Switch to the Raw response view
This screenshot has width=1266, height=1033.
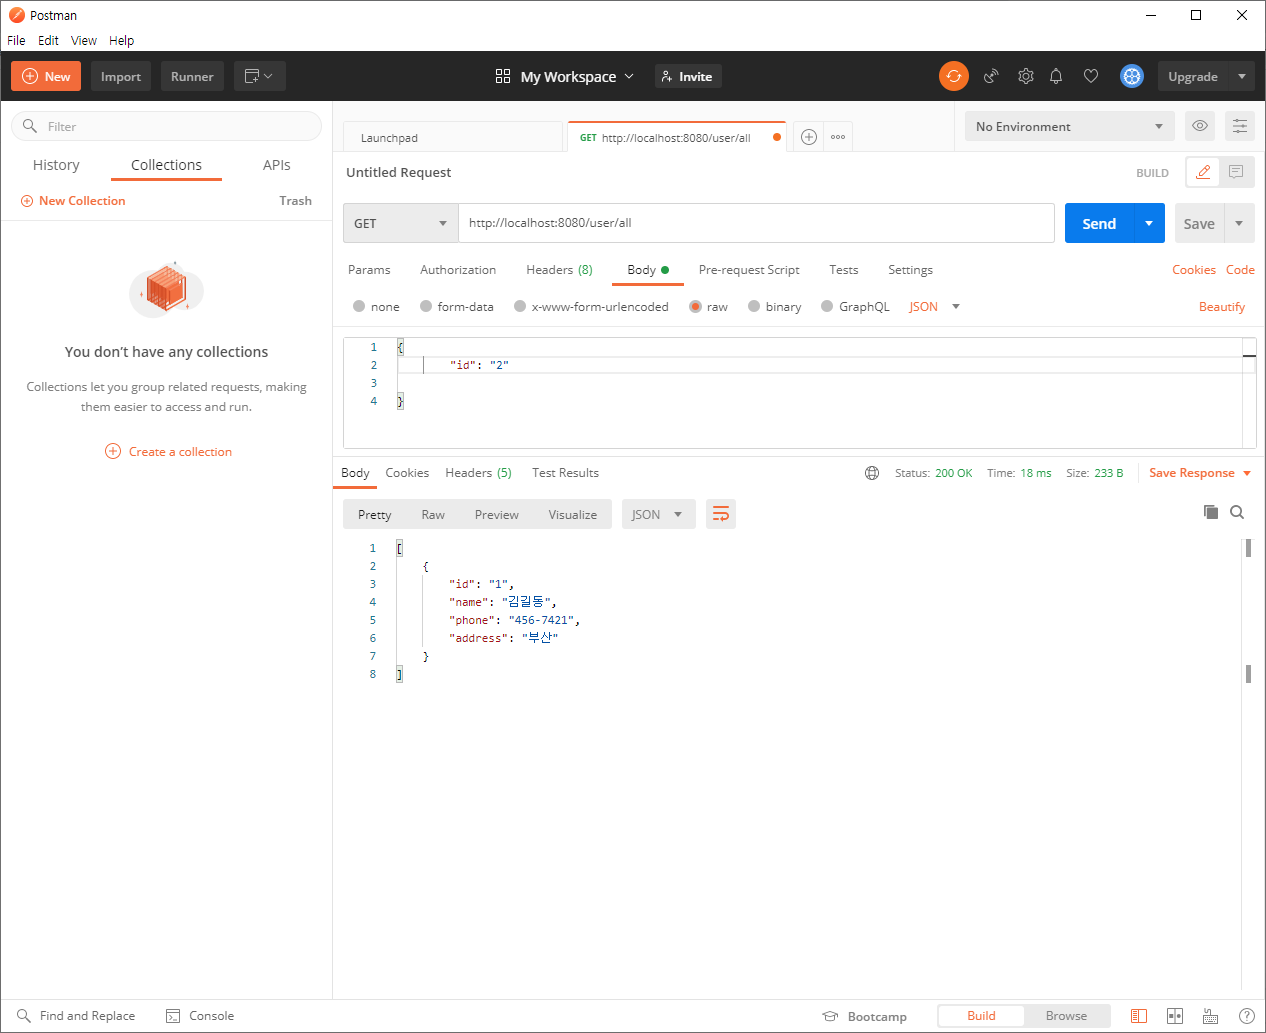[x=433, y=514]
